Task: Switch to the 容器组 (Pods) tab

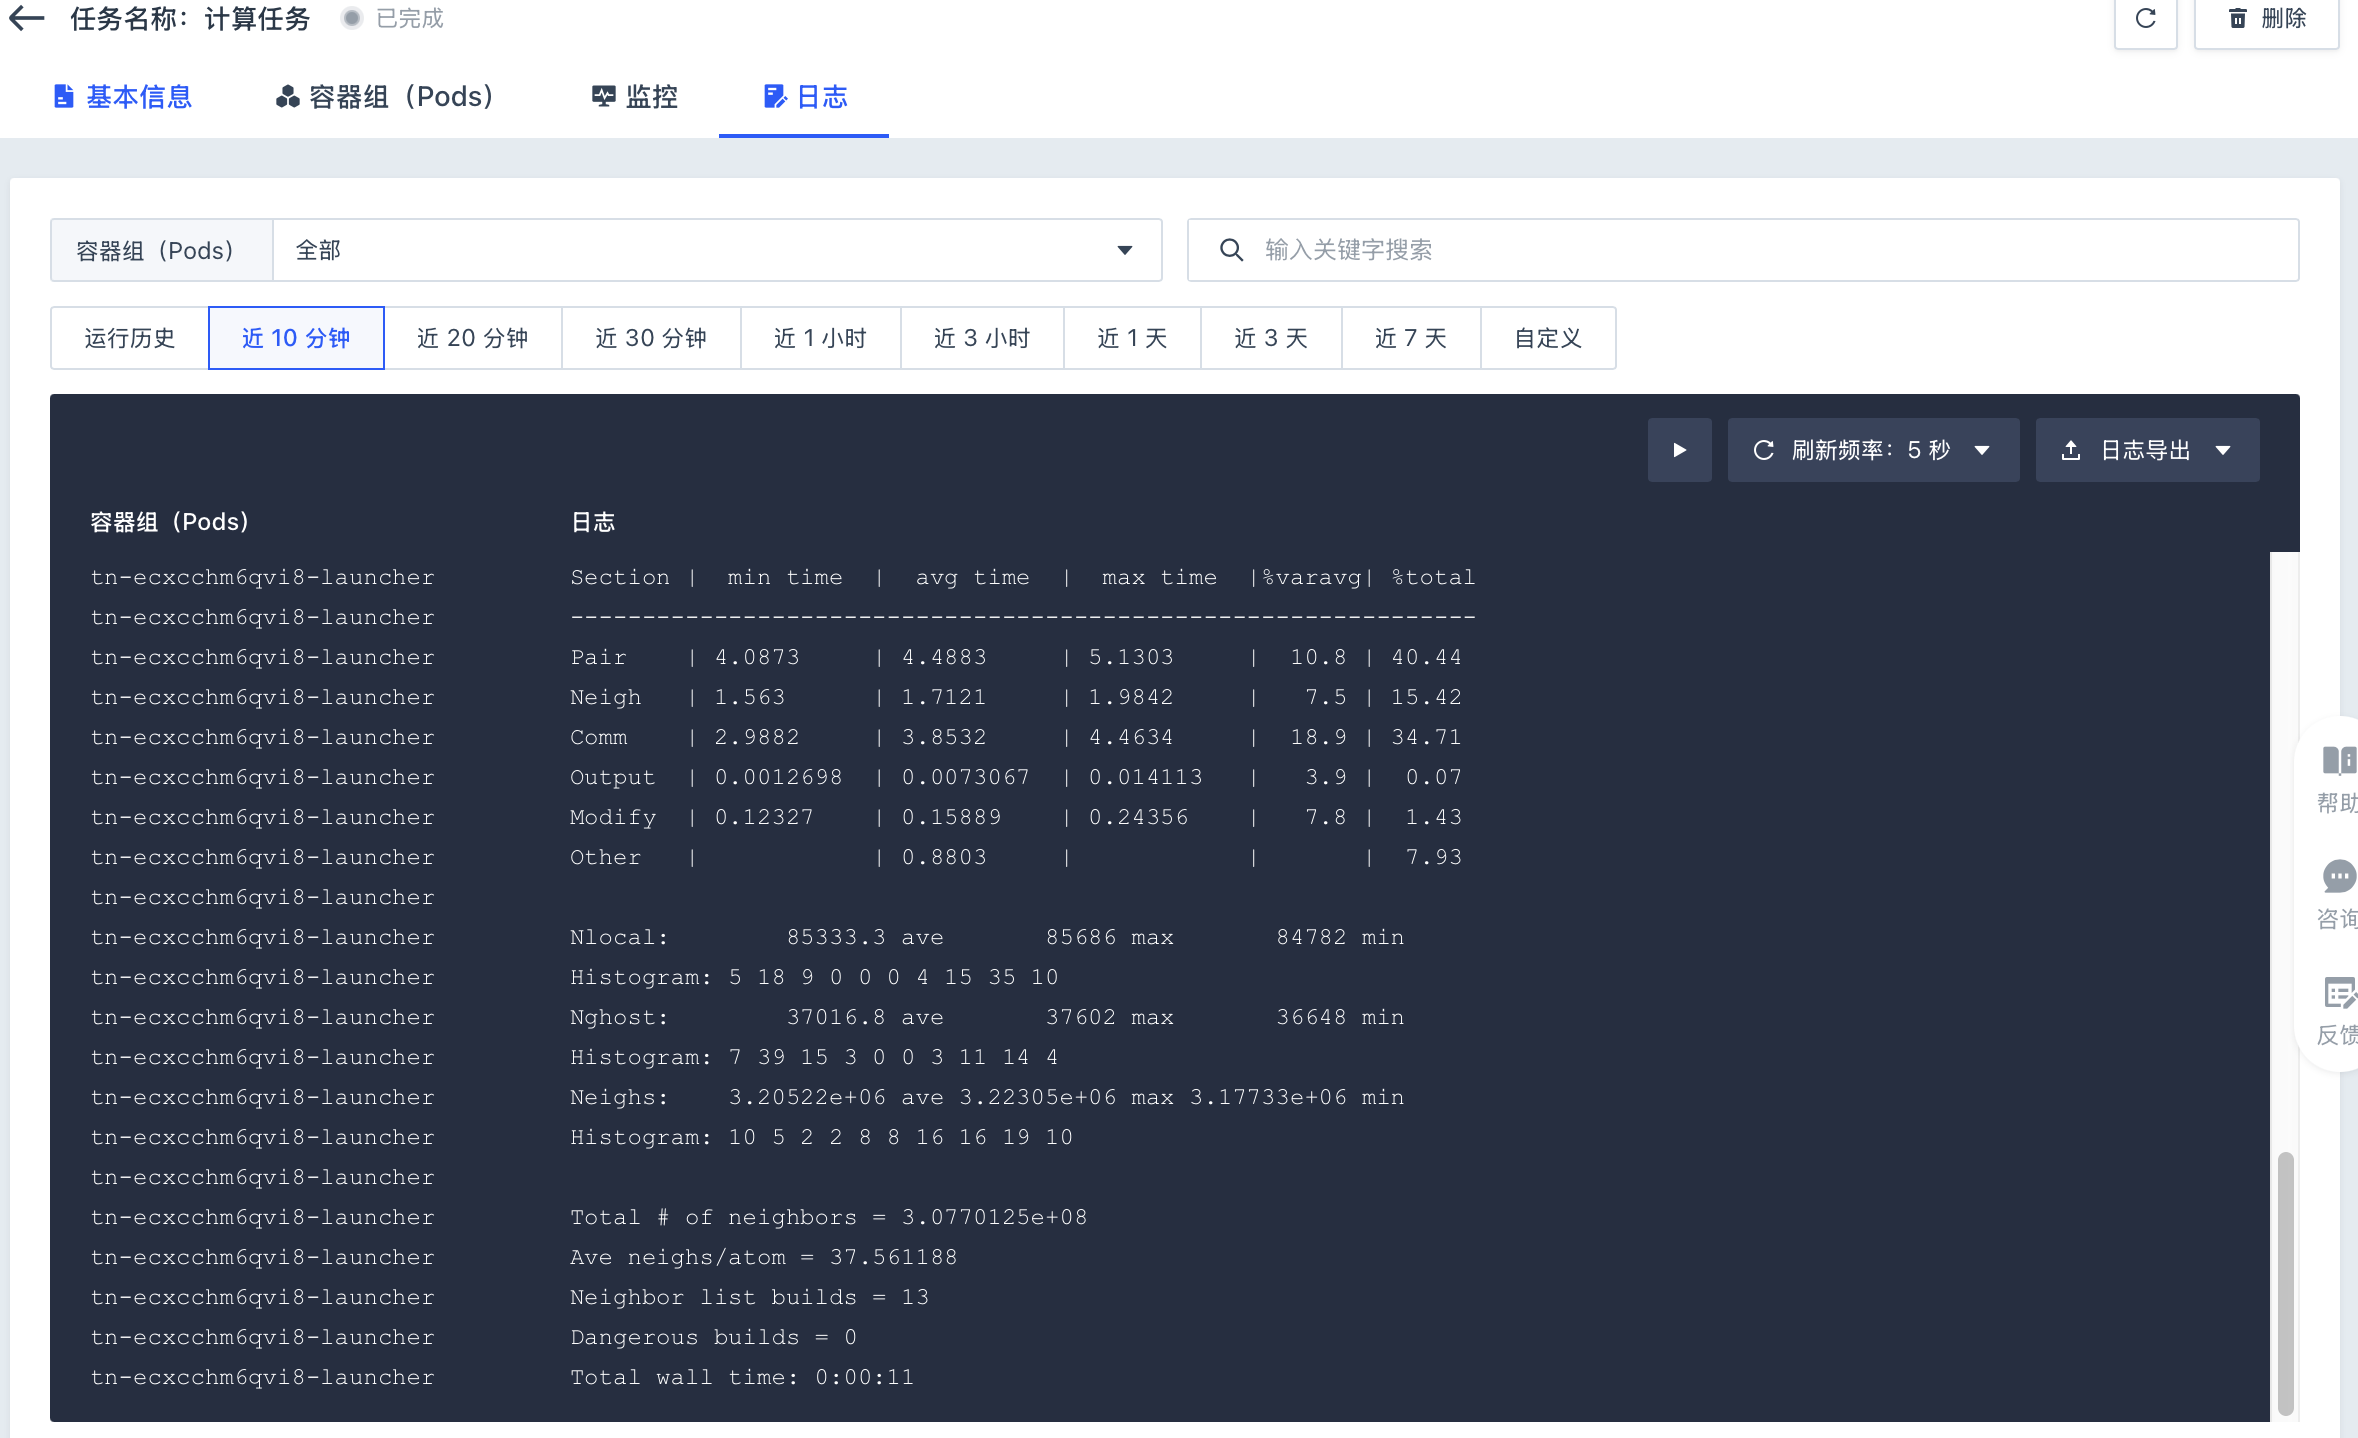Action: 385,97
